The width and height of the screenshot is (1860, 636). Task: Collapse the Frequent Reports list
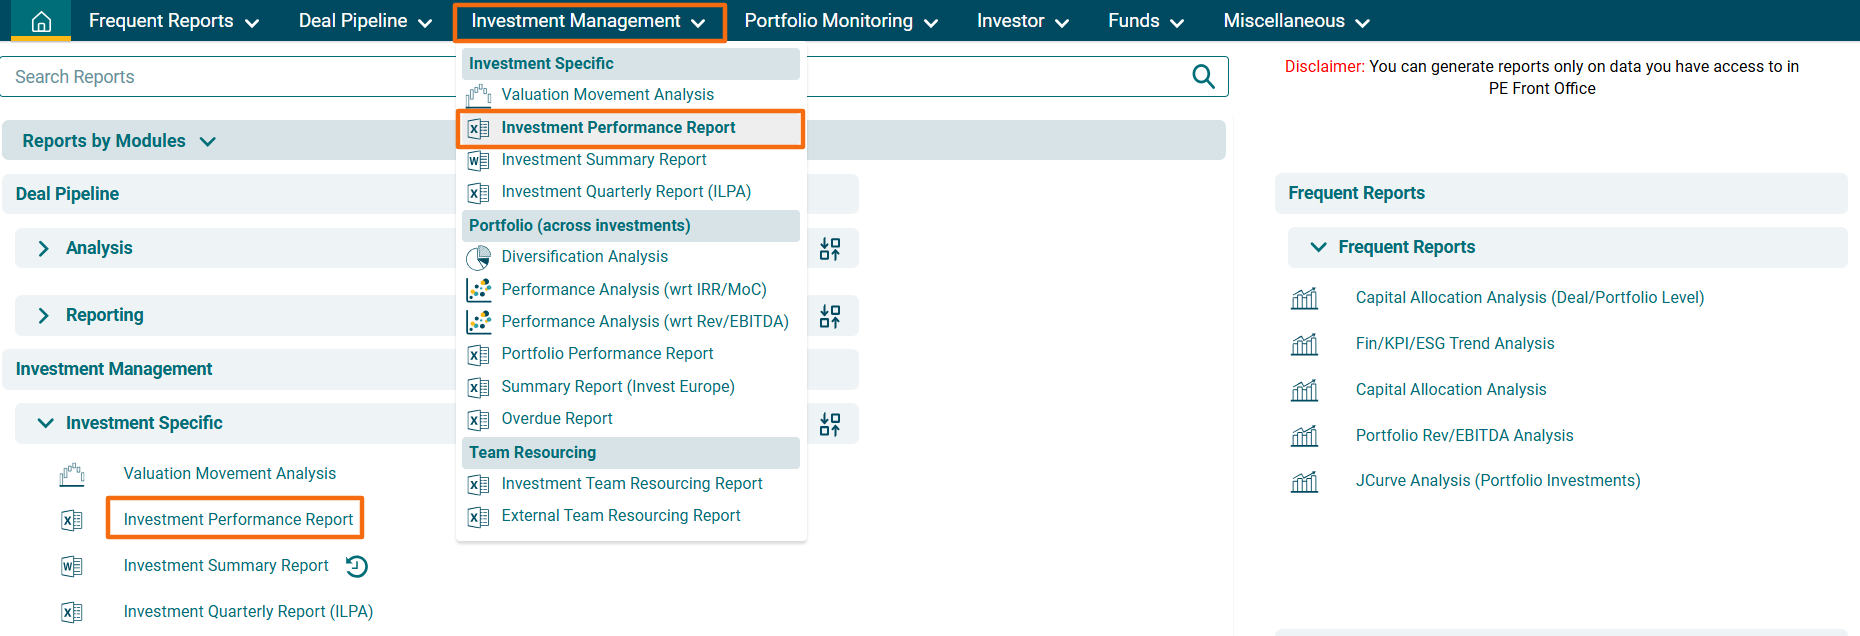(1318, 247)
